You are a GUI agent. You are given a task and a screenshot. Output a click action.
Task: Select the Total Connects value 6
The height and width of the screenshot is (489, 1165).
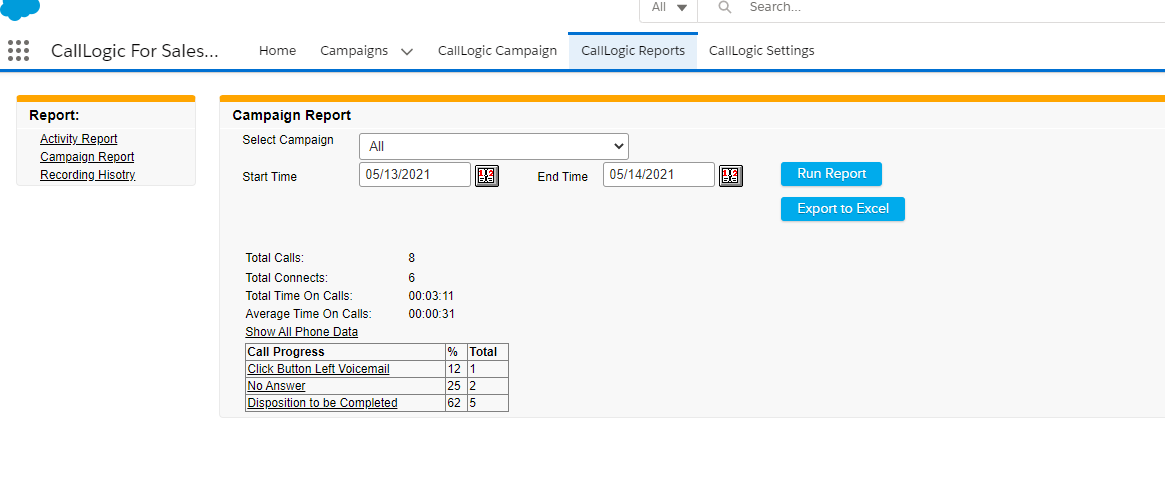[412, 278]
